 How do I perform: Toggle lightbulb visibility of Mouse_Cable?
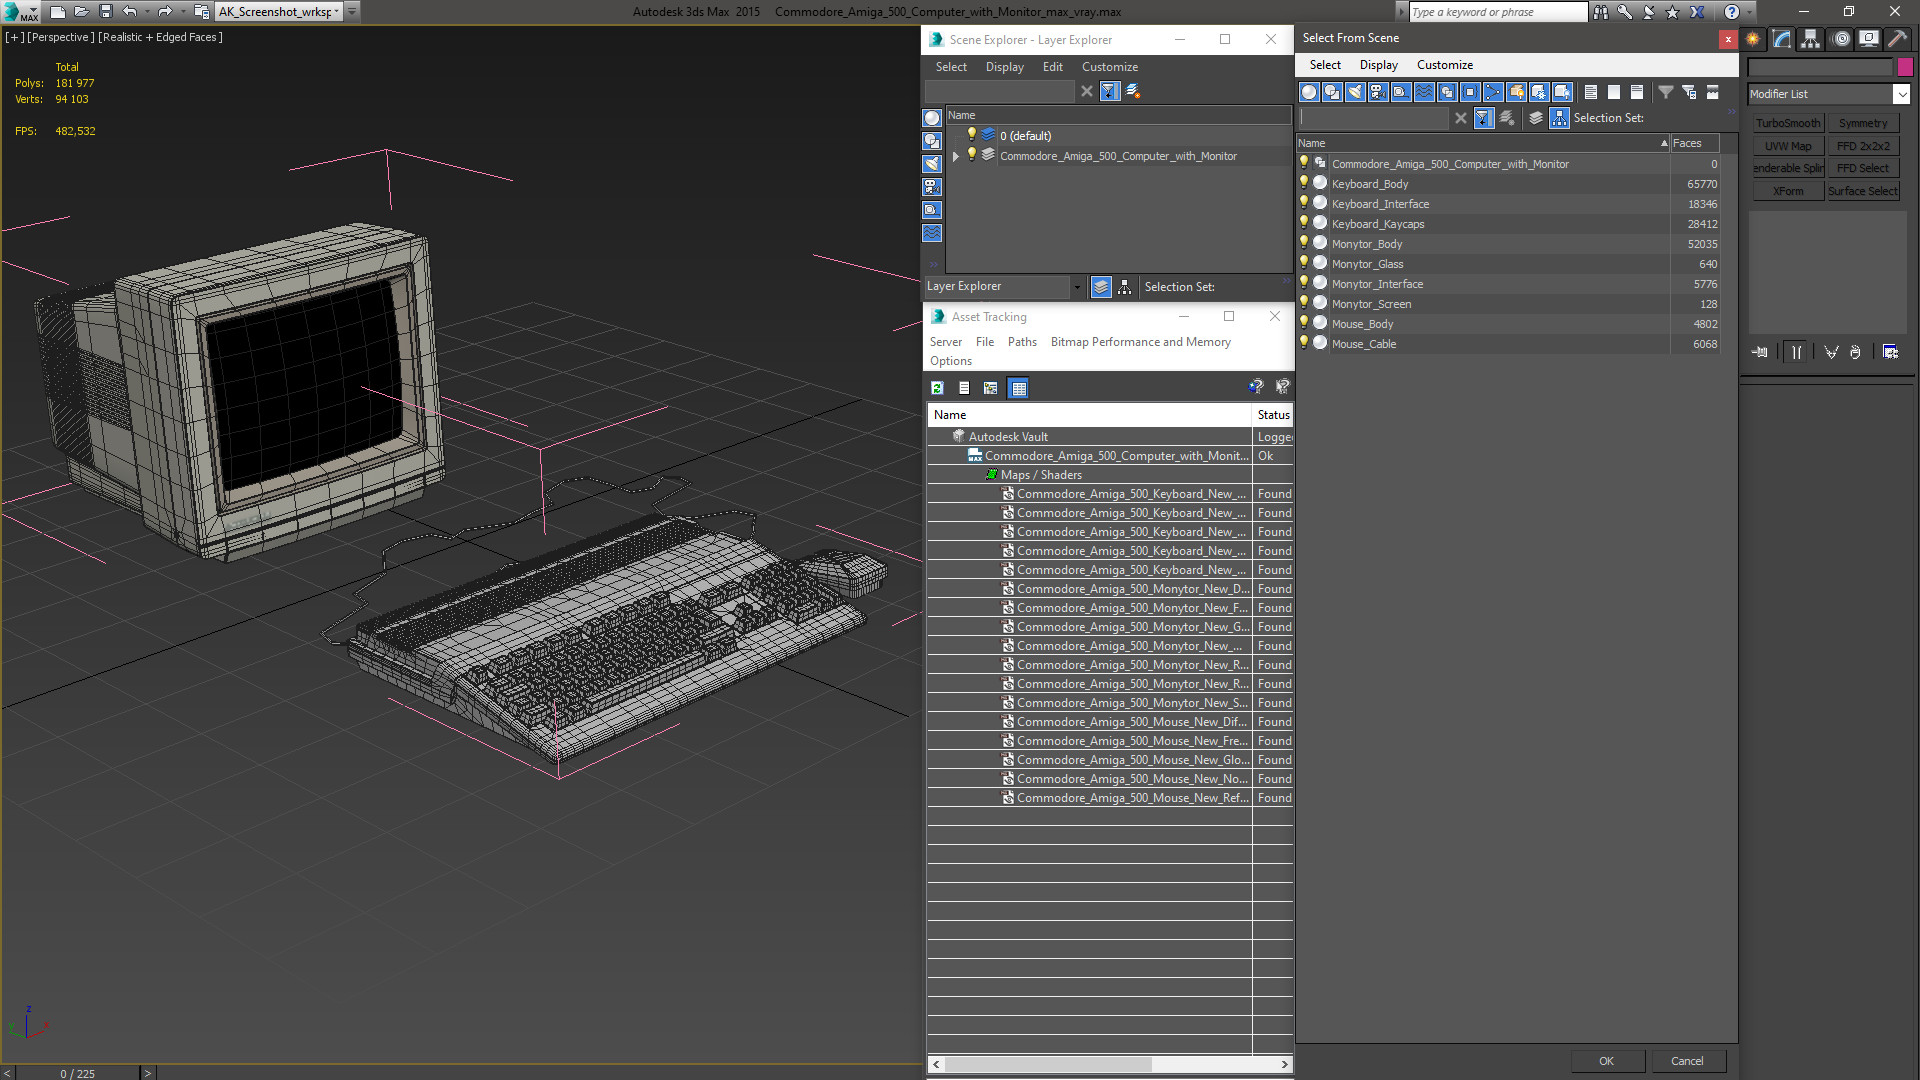click(x=1304, y=343)
